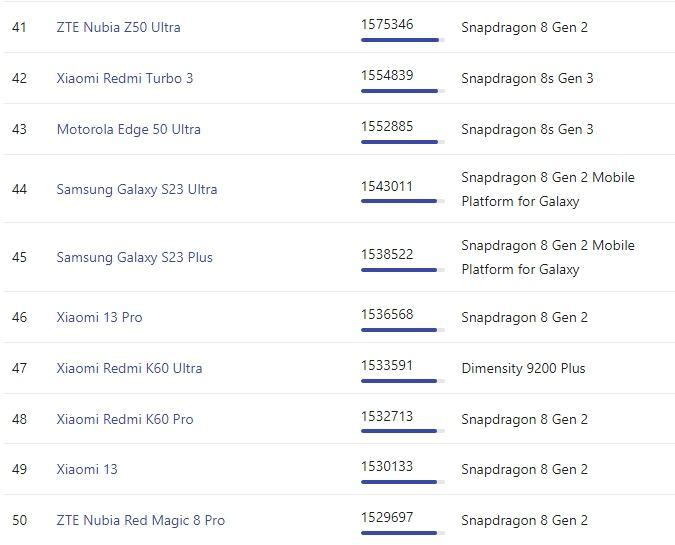The image size is (675, 545).
Task: Select the score value 1554839
Action: click(387, 75)
